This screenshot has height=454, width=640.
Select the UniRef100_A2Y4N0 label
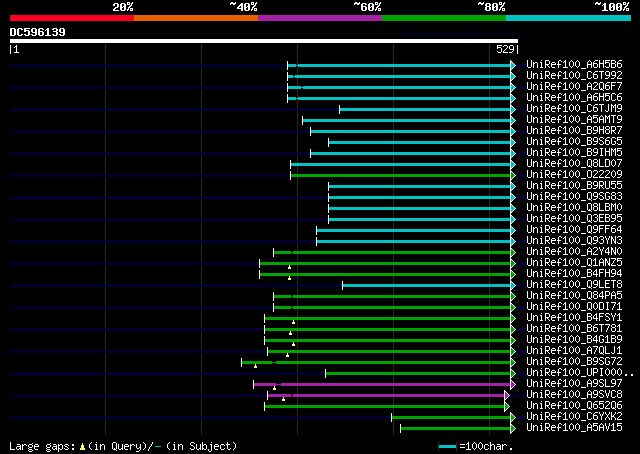[x=574, y=252]
